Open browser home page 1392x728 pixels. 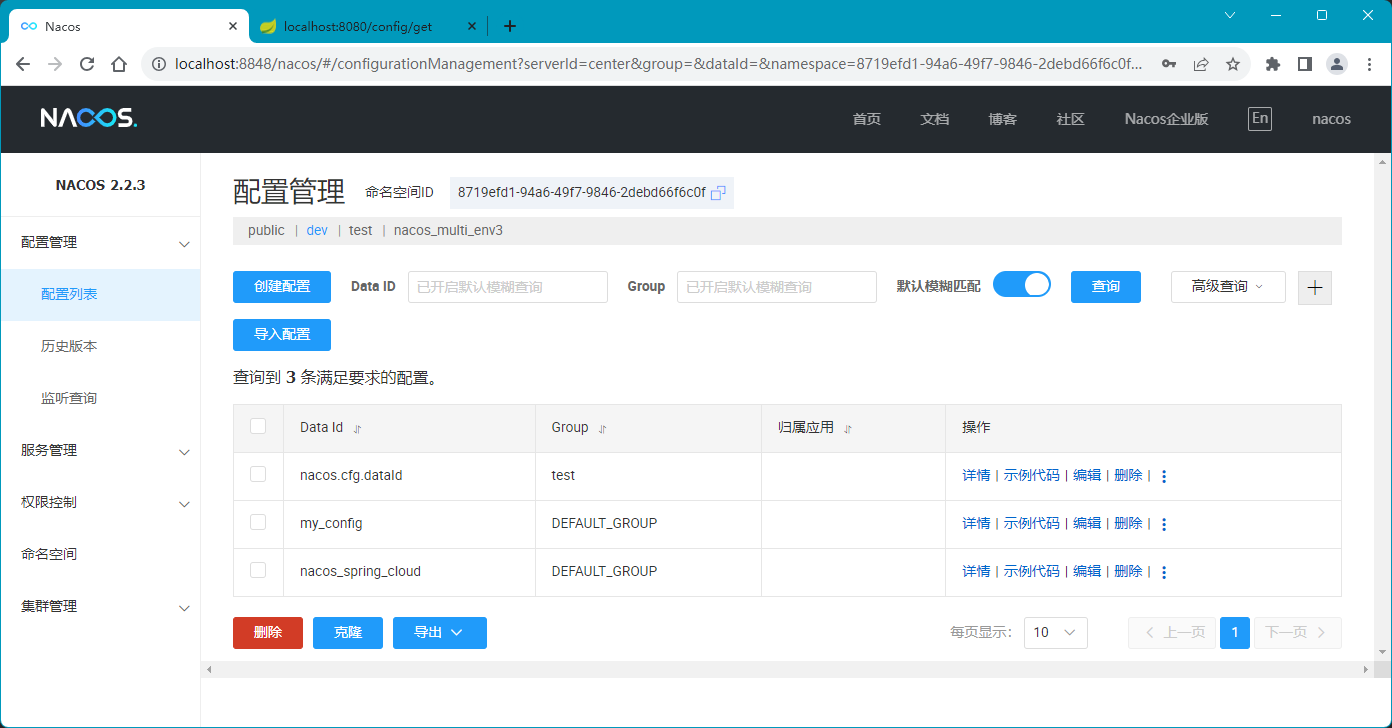tap(119, 64)
